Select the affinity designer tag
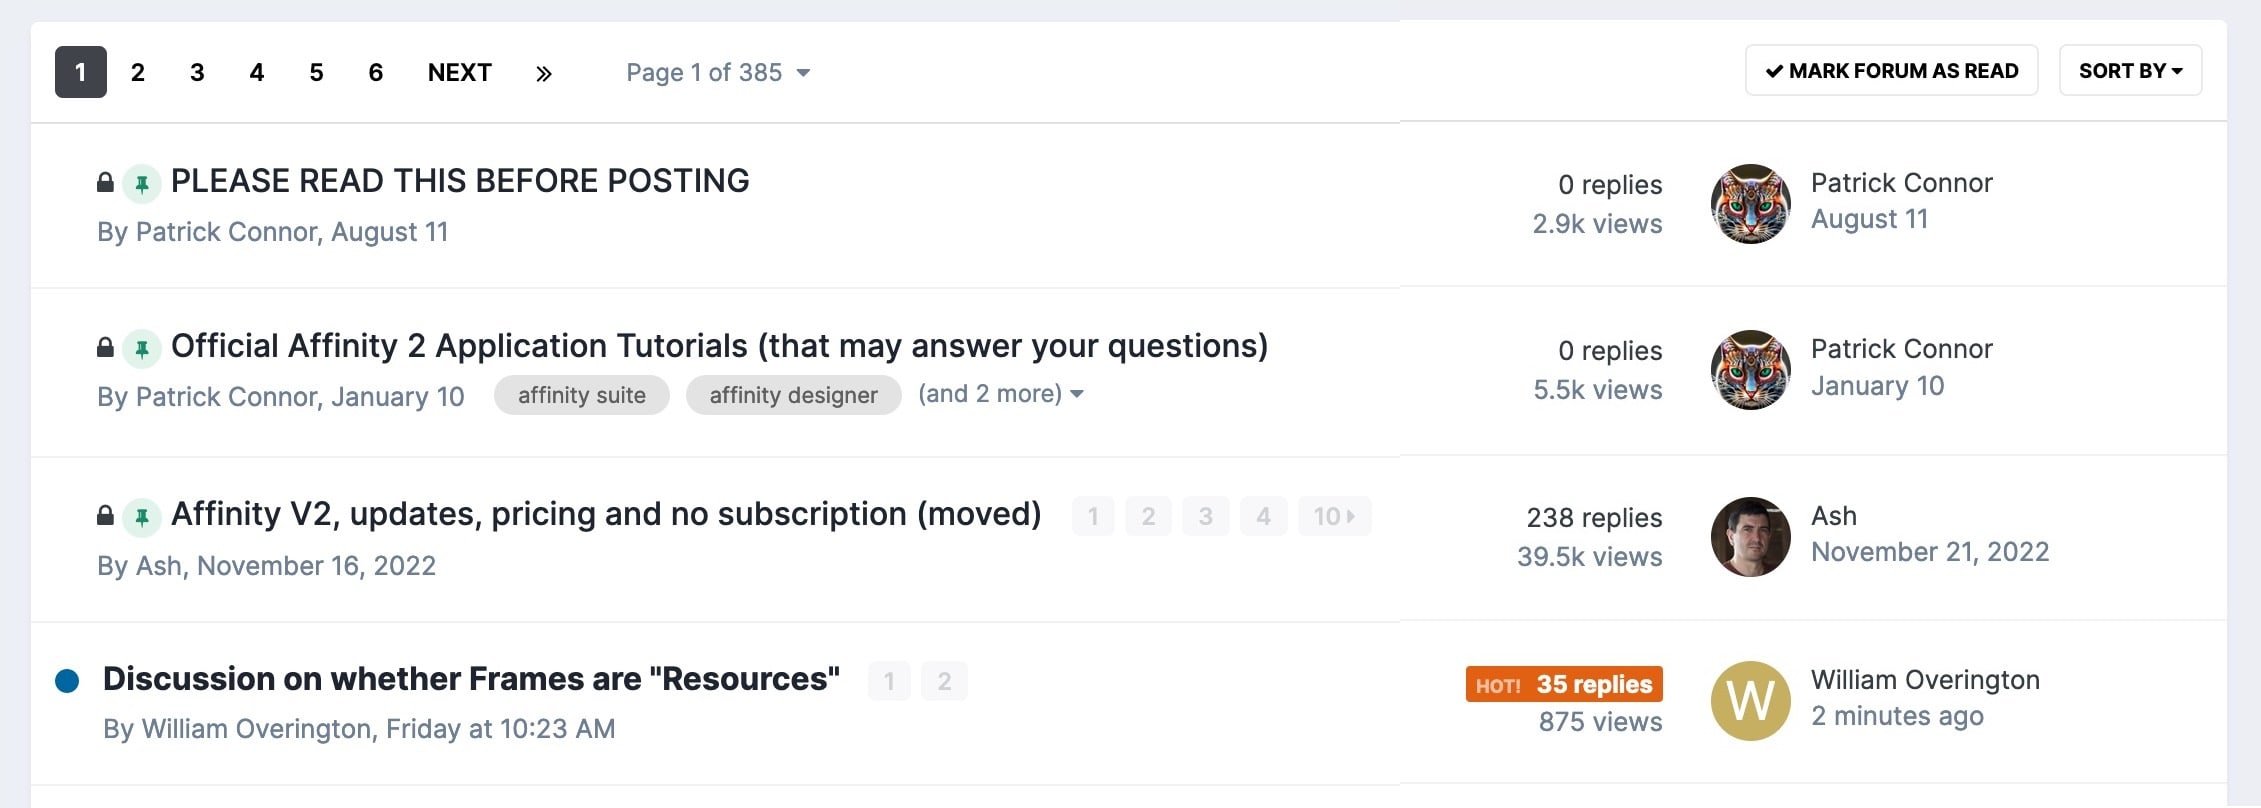This screenshot has height=808, width=2261. pos(794,395)
